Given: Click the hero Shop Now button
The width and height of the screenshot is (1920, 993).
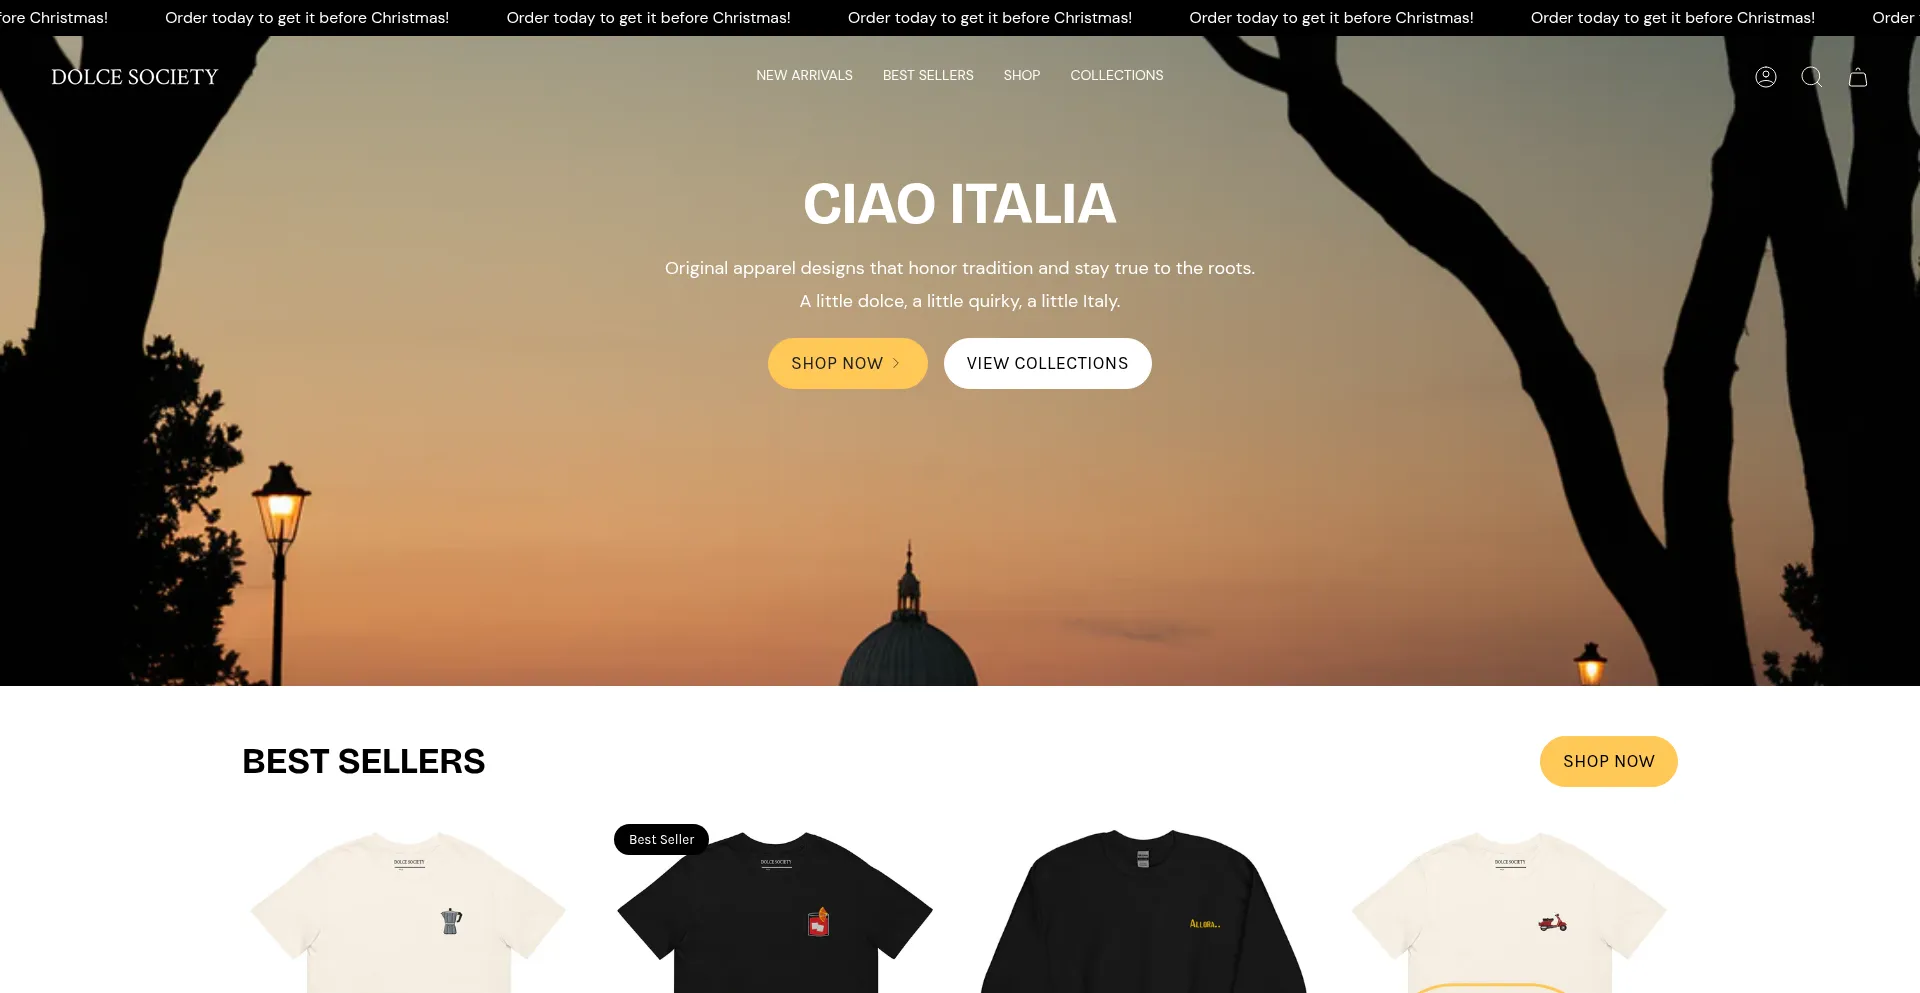Looking at the screenshot, I should [847, 363].
